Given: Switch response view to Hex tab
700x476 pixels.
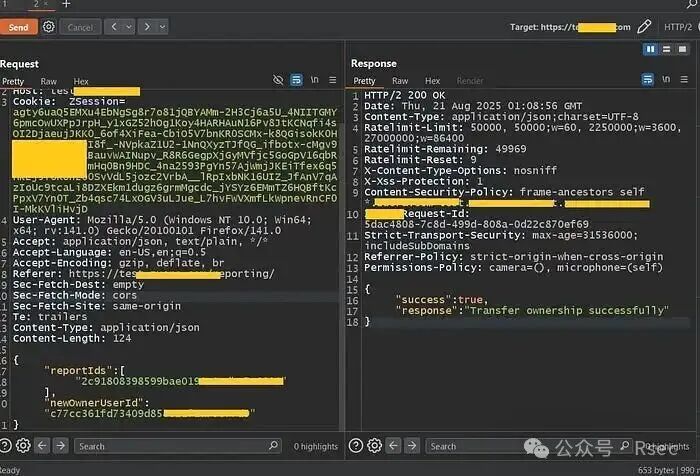Looking at the screenshot, I should [432, 81].
